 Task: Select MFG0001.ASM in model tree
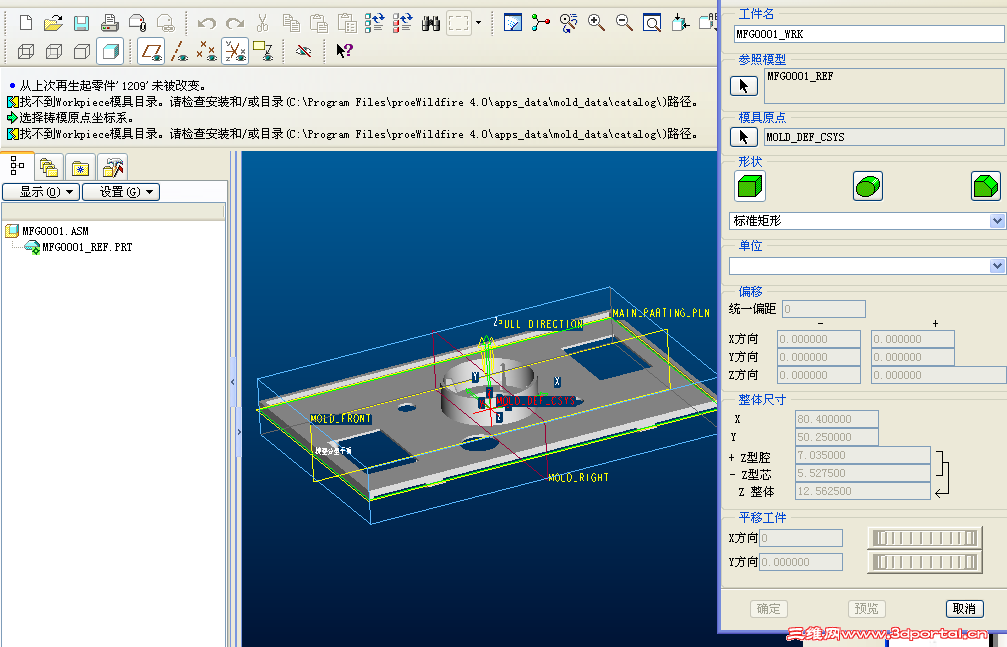pyautogui.click(x=55, y=231)
